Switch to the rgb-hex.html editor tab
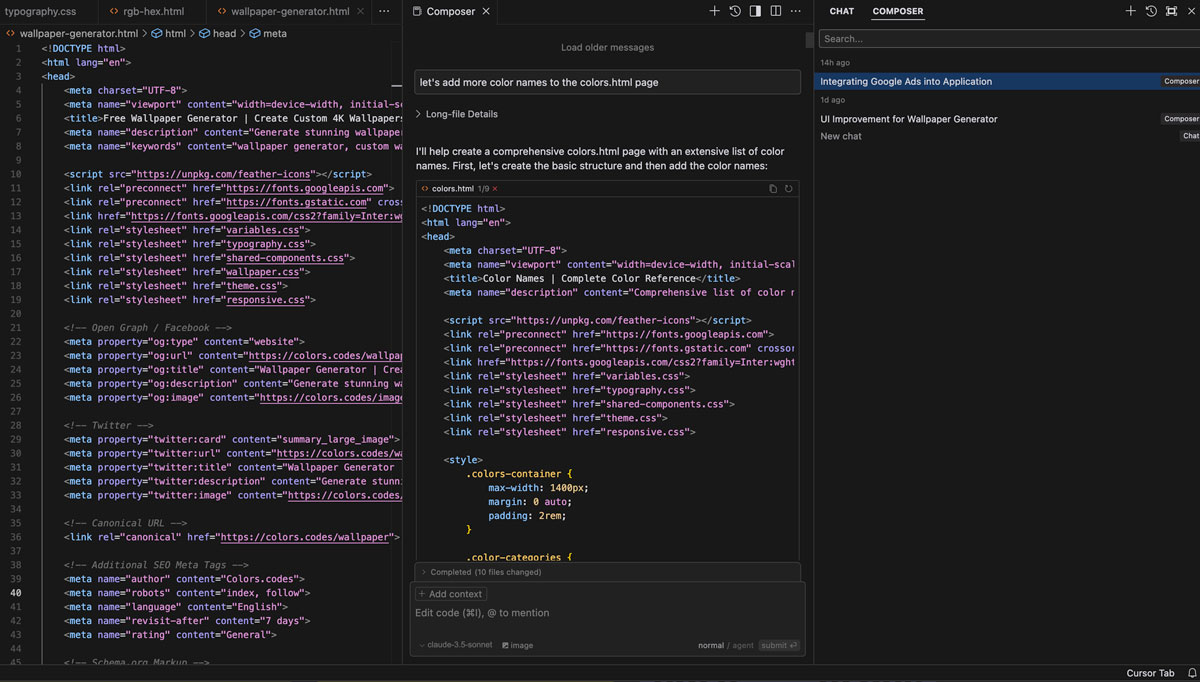Screen dimensions: 1200x682 [x=153, y=12]
